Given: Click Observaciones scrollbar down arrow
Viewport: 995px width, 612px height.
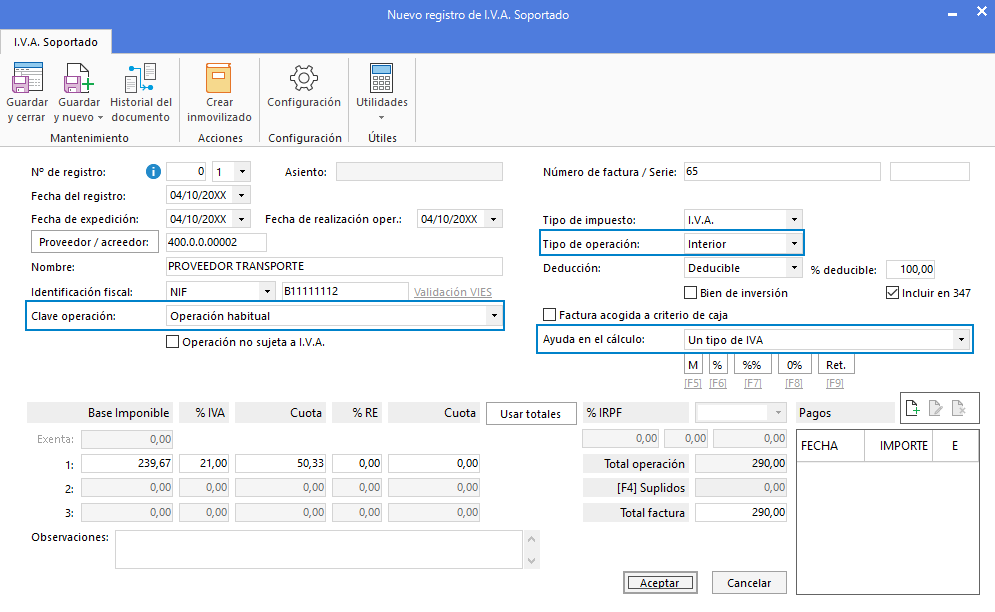Looking at the screenshot, I should tap(532, 561).
